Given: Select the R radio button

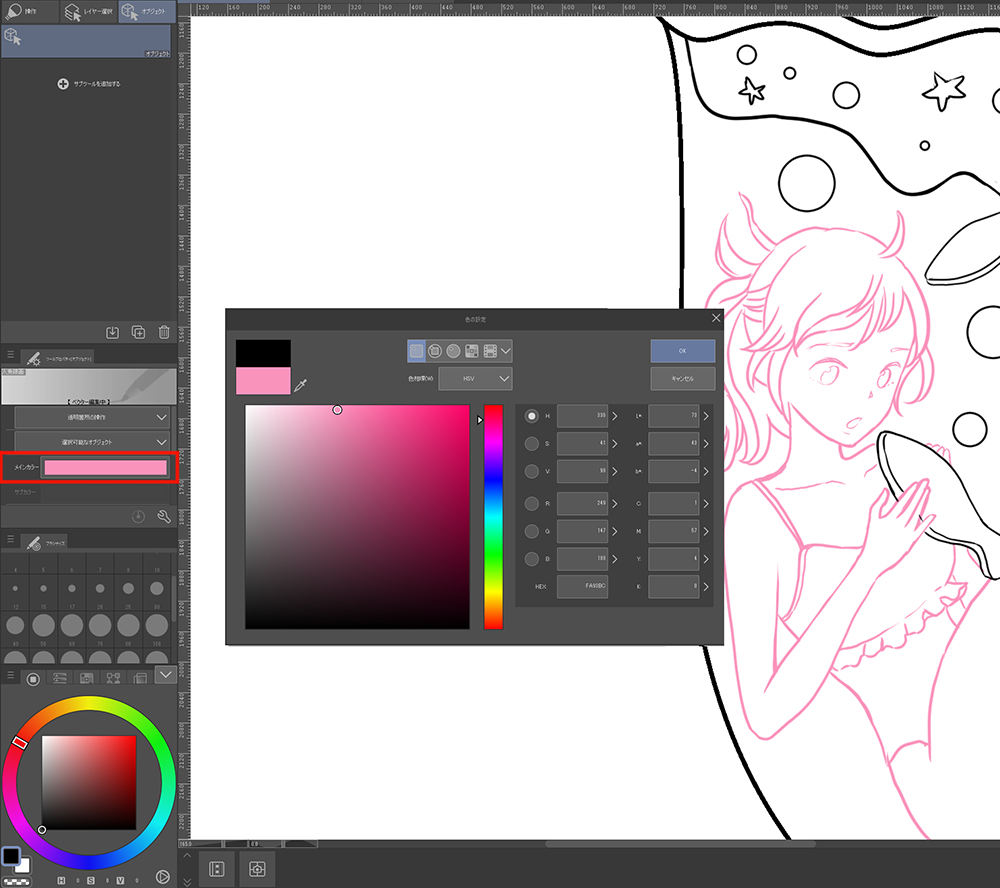Looking at the screenshot, I should pos(532,504).
